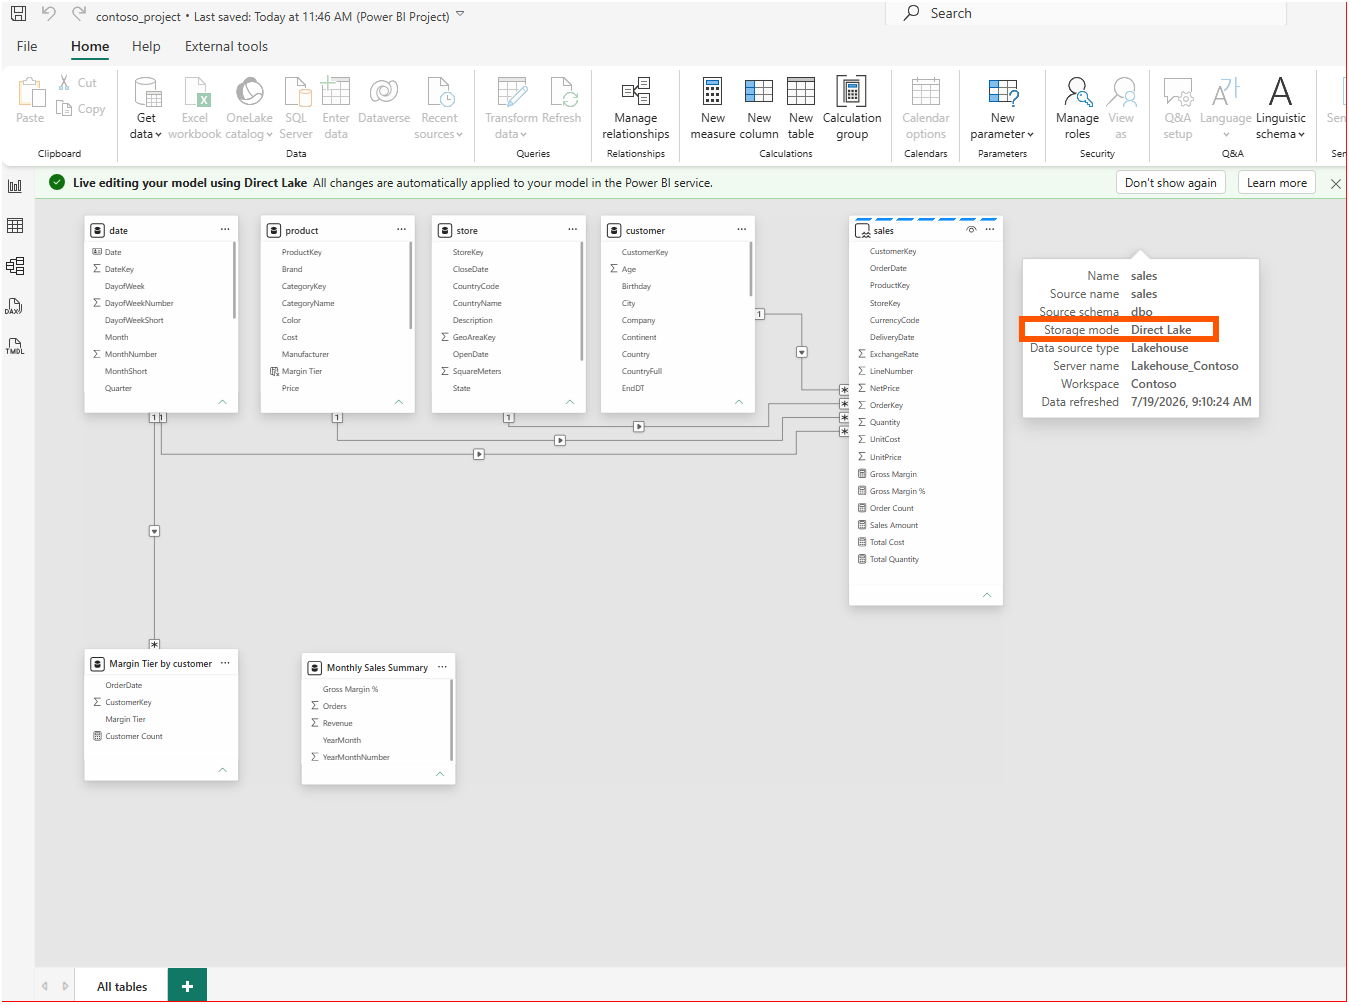1349x1004 pixels.
Task: Select the Gross Margin % measure in sales
Action: (x=897, y=491)
